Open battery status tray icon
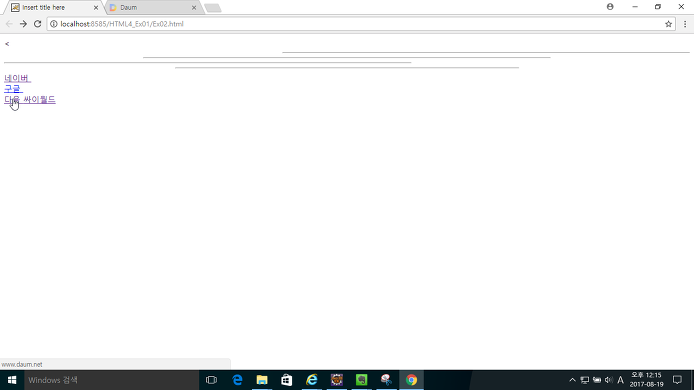 click(597, 380)
